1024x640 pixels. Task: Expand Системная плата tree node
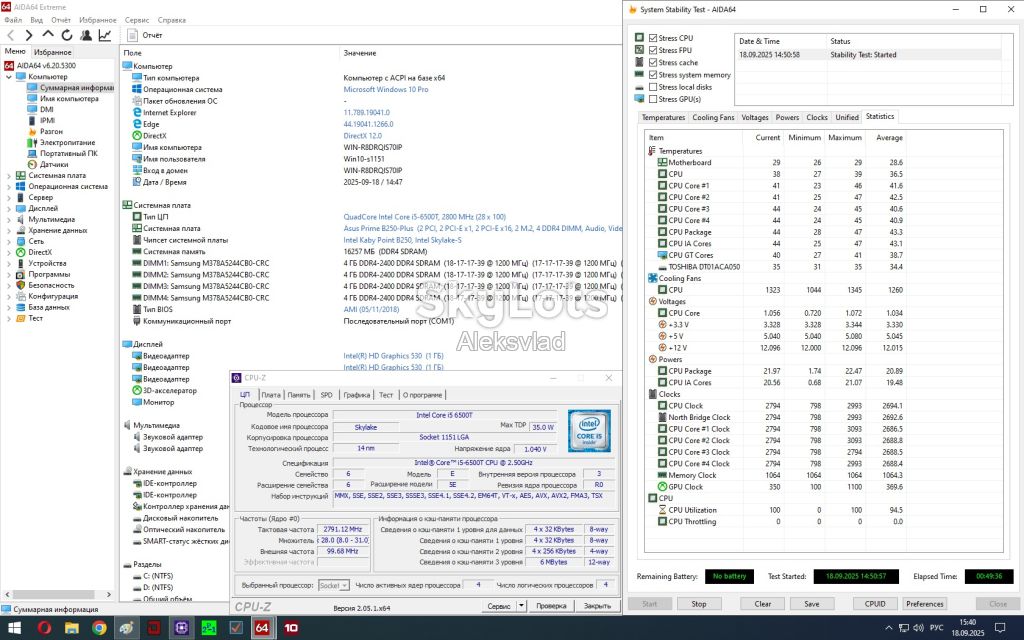point(8,176)
